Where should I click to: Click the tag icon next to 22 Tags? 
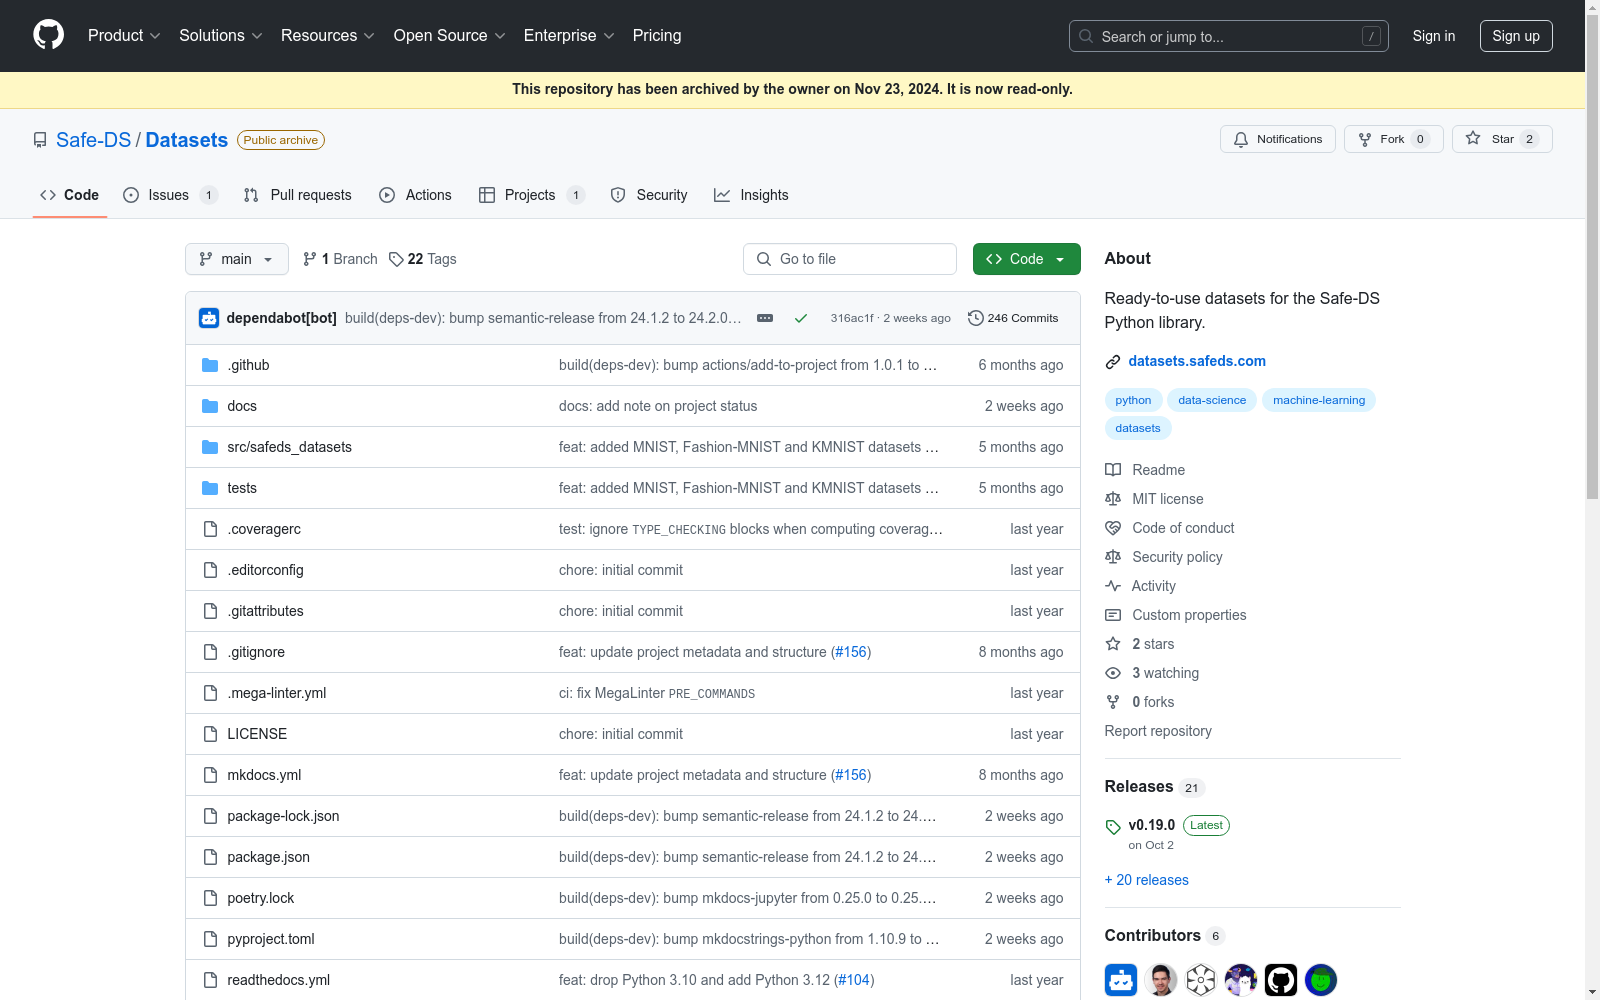tap(396, 259)
